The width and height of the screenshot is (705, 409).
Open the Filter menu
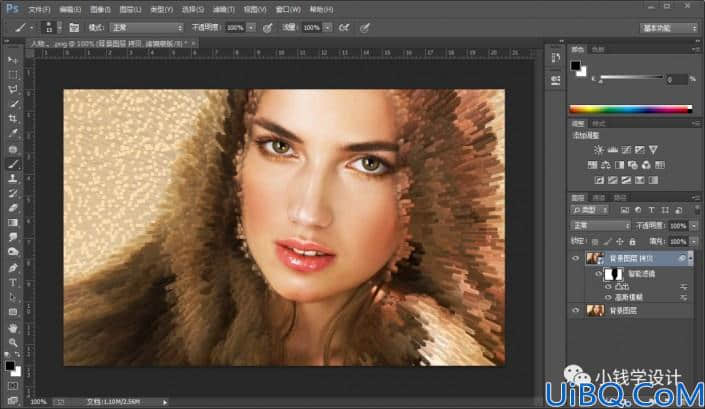click(x=223, y=9)
